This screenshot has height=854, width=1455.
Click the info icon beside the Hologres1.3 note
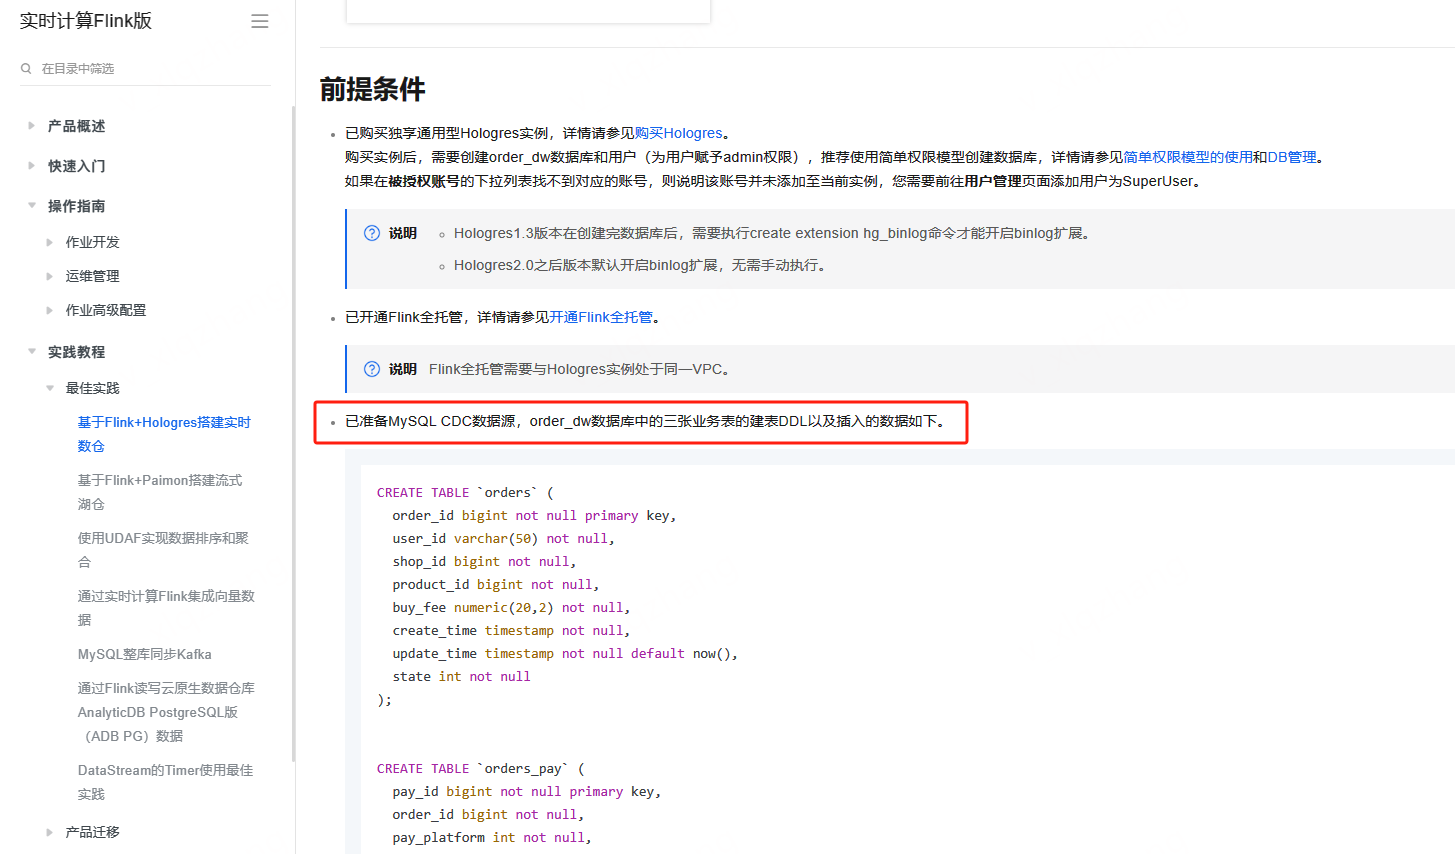(x=372, y=233)
